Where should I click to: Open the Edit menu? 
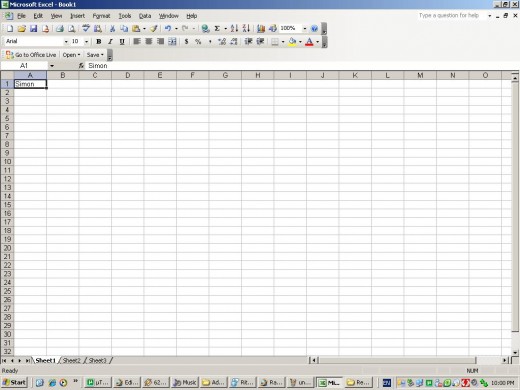coord(38,16)
